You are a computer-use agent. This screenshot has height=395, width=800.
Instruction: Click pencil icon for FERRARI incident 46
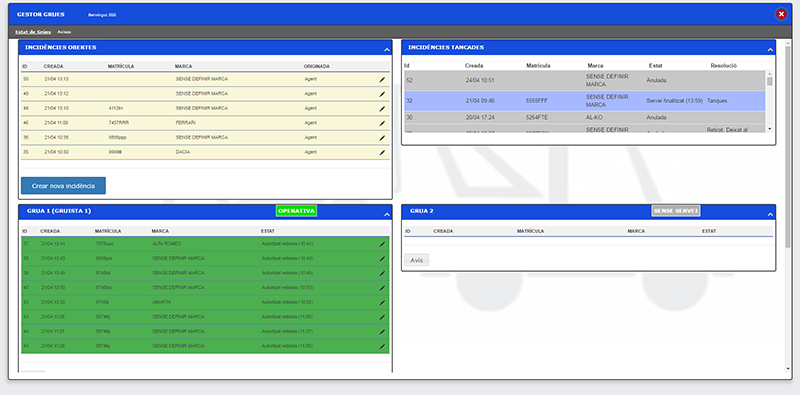[382, 123]
